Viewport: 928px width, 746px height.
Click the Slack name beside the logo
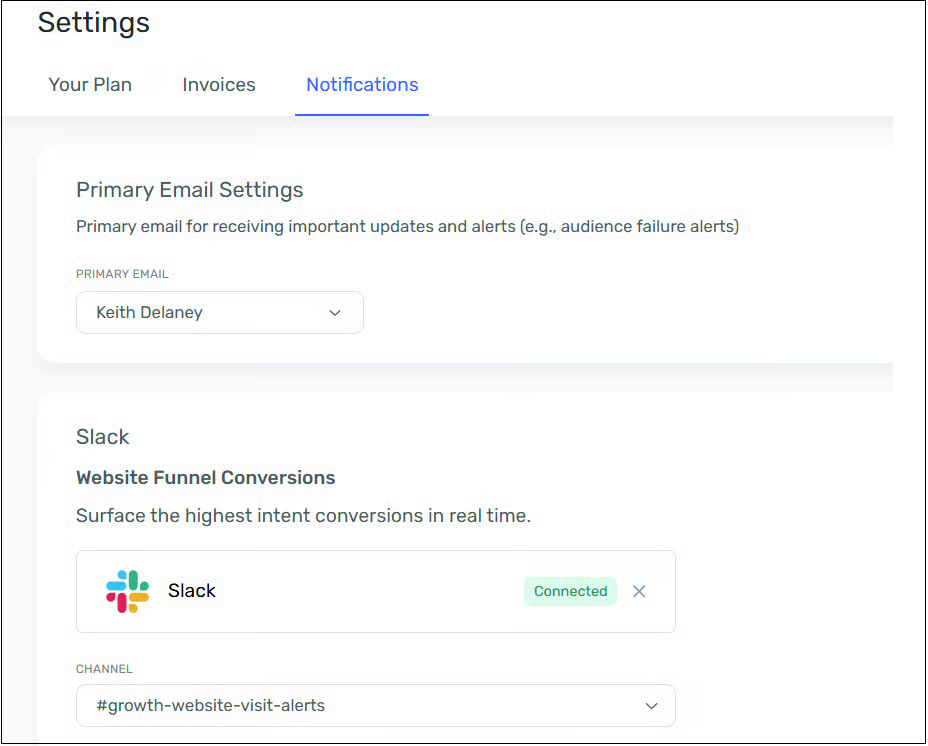(192, 591)
